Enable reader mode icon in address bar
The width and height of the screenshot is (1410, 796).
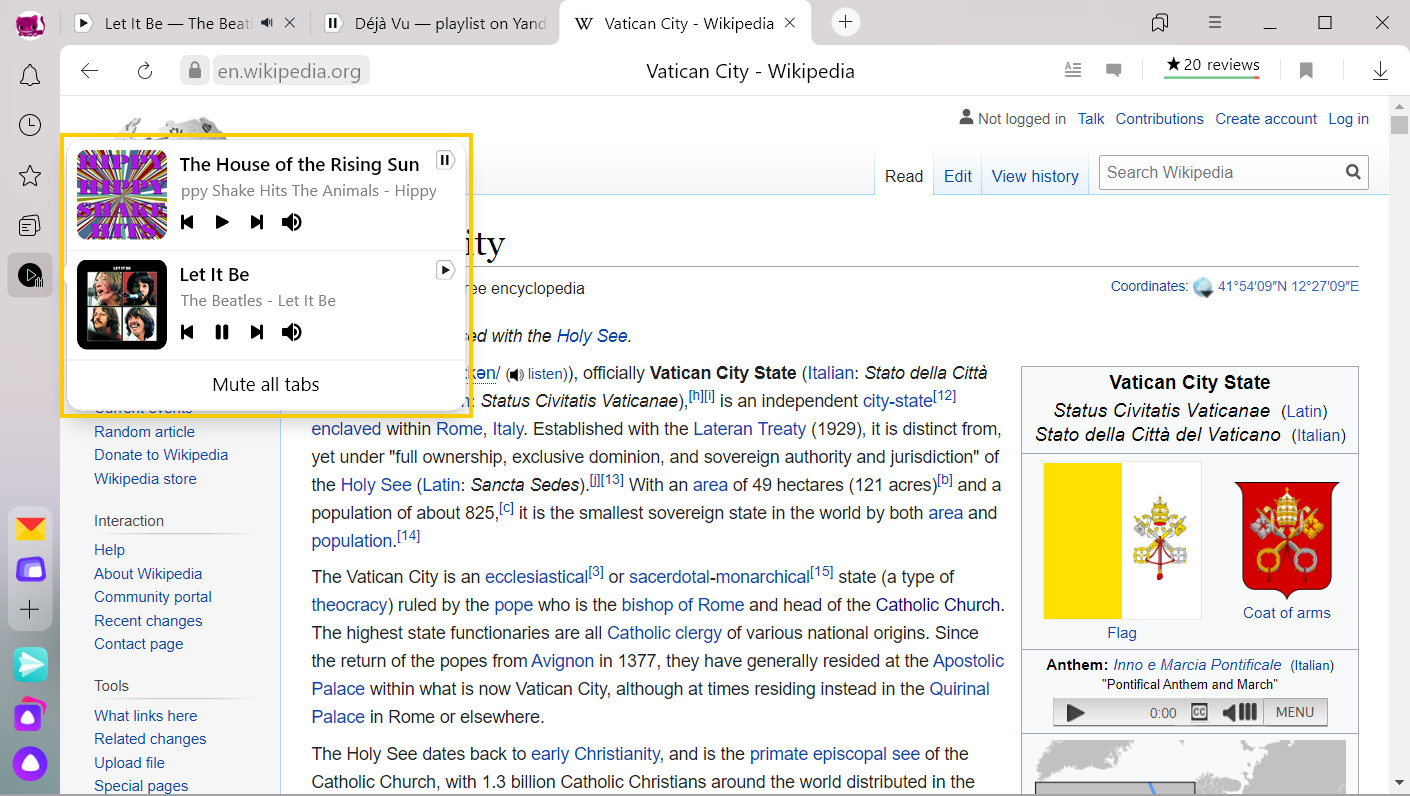pos(1073,70)
